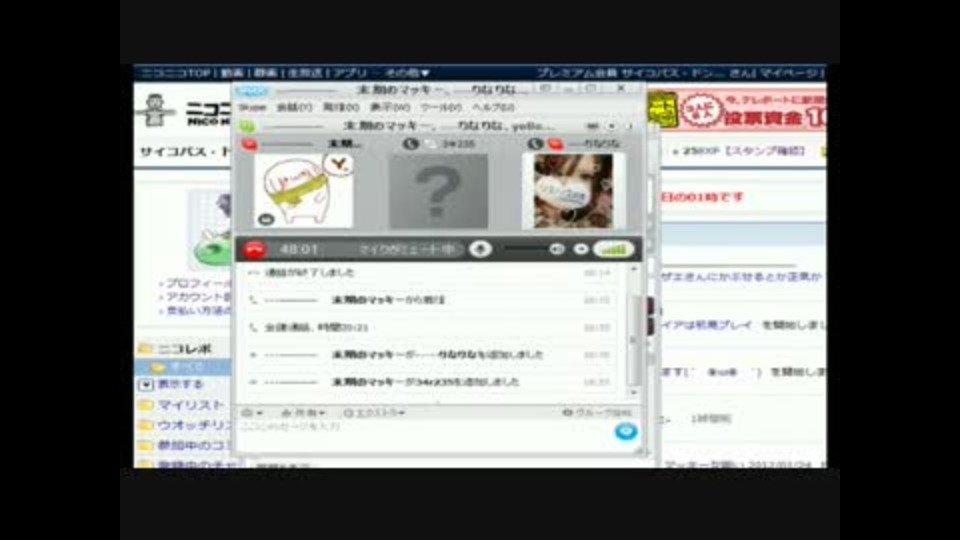Select the cartoon character participant avatar
The image size is (960, 540).
(304, 191)
